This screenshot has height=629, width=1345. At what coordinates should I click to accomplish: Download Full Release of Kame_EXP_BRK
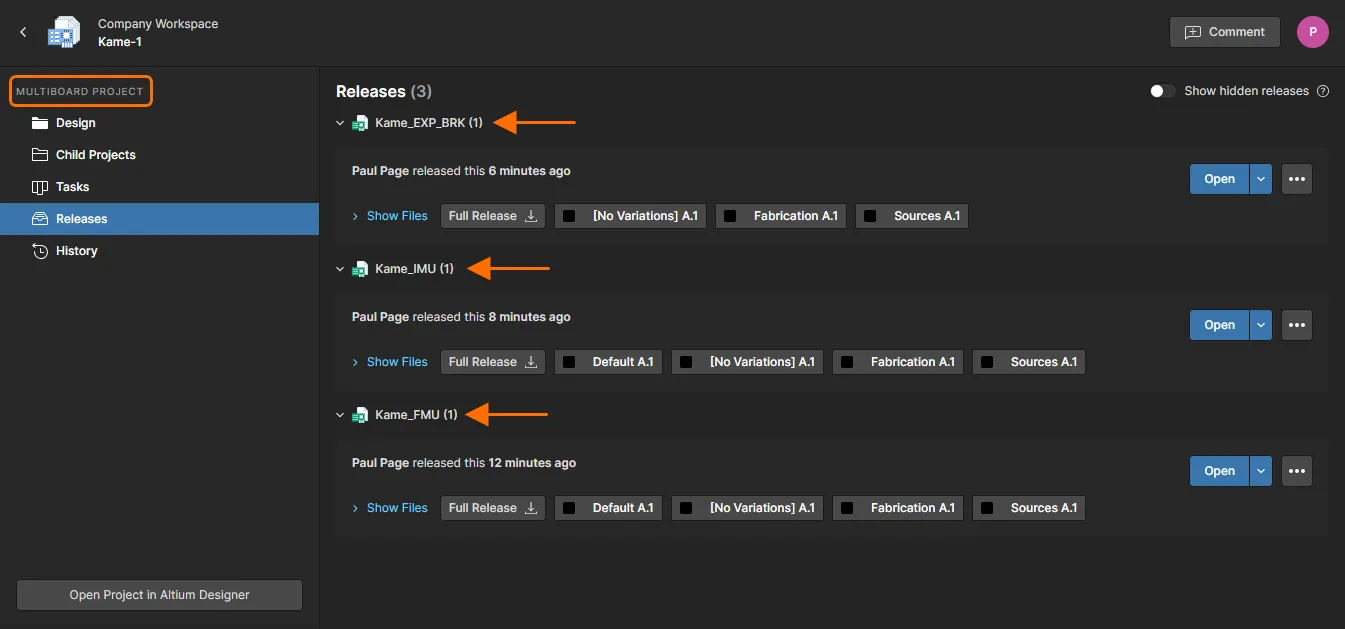[493, 216]
